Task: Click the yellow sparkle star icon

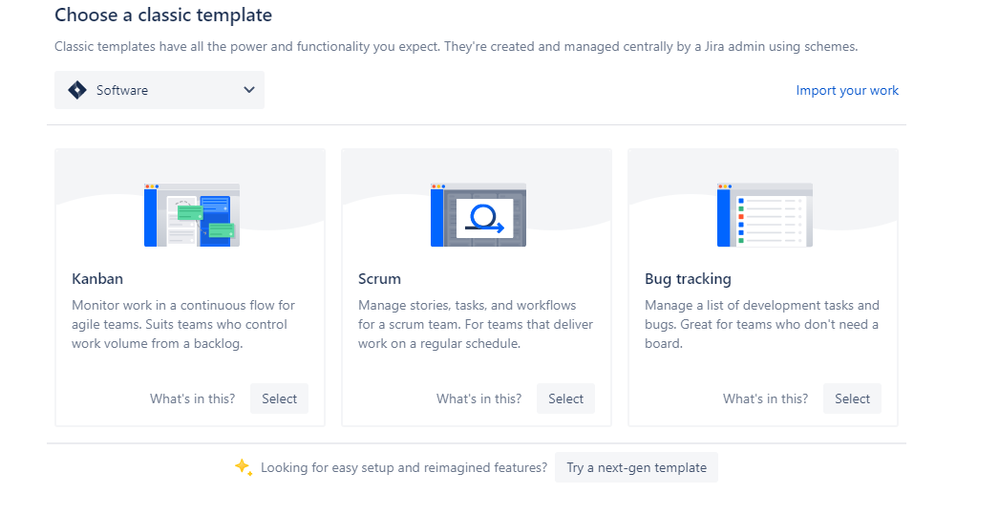Action: pos(243,467)
